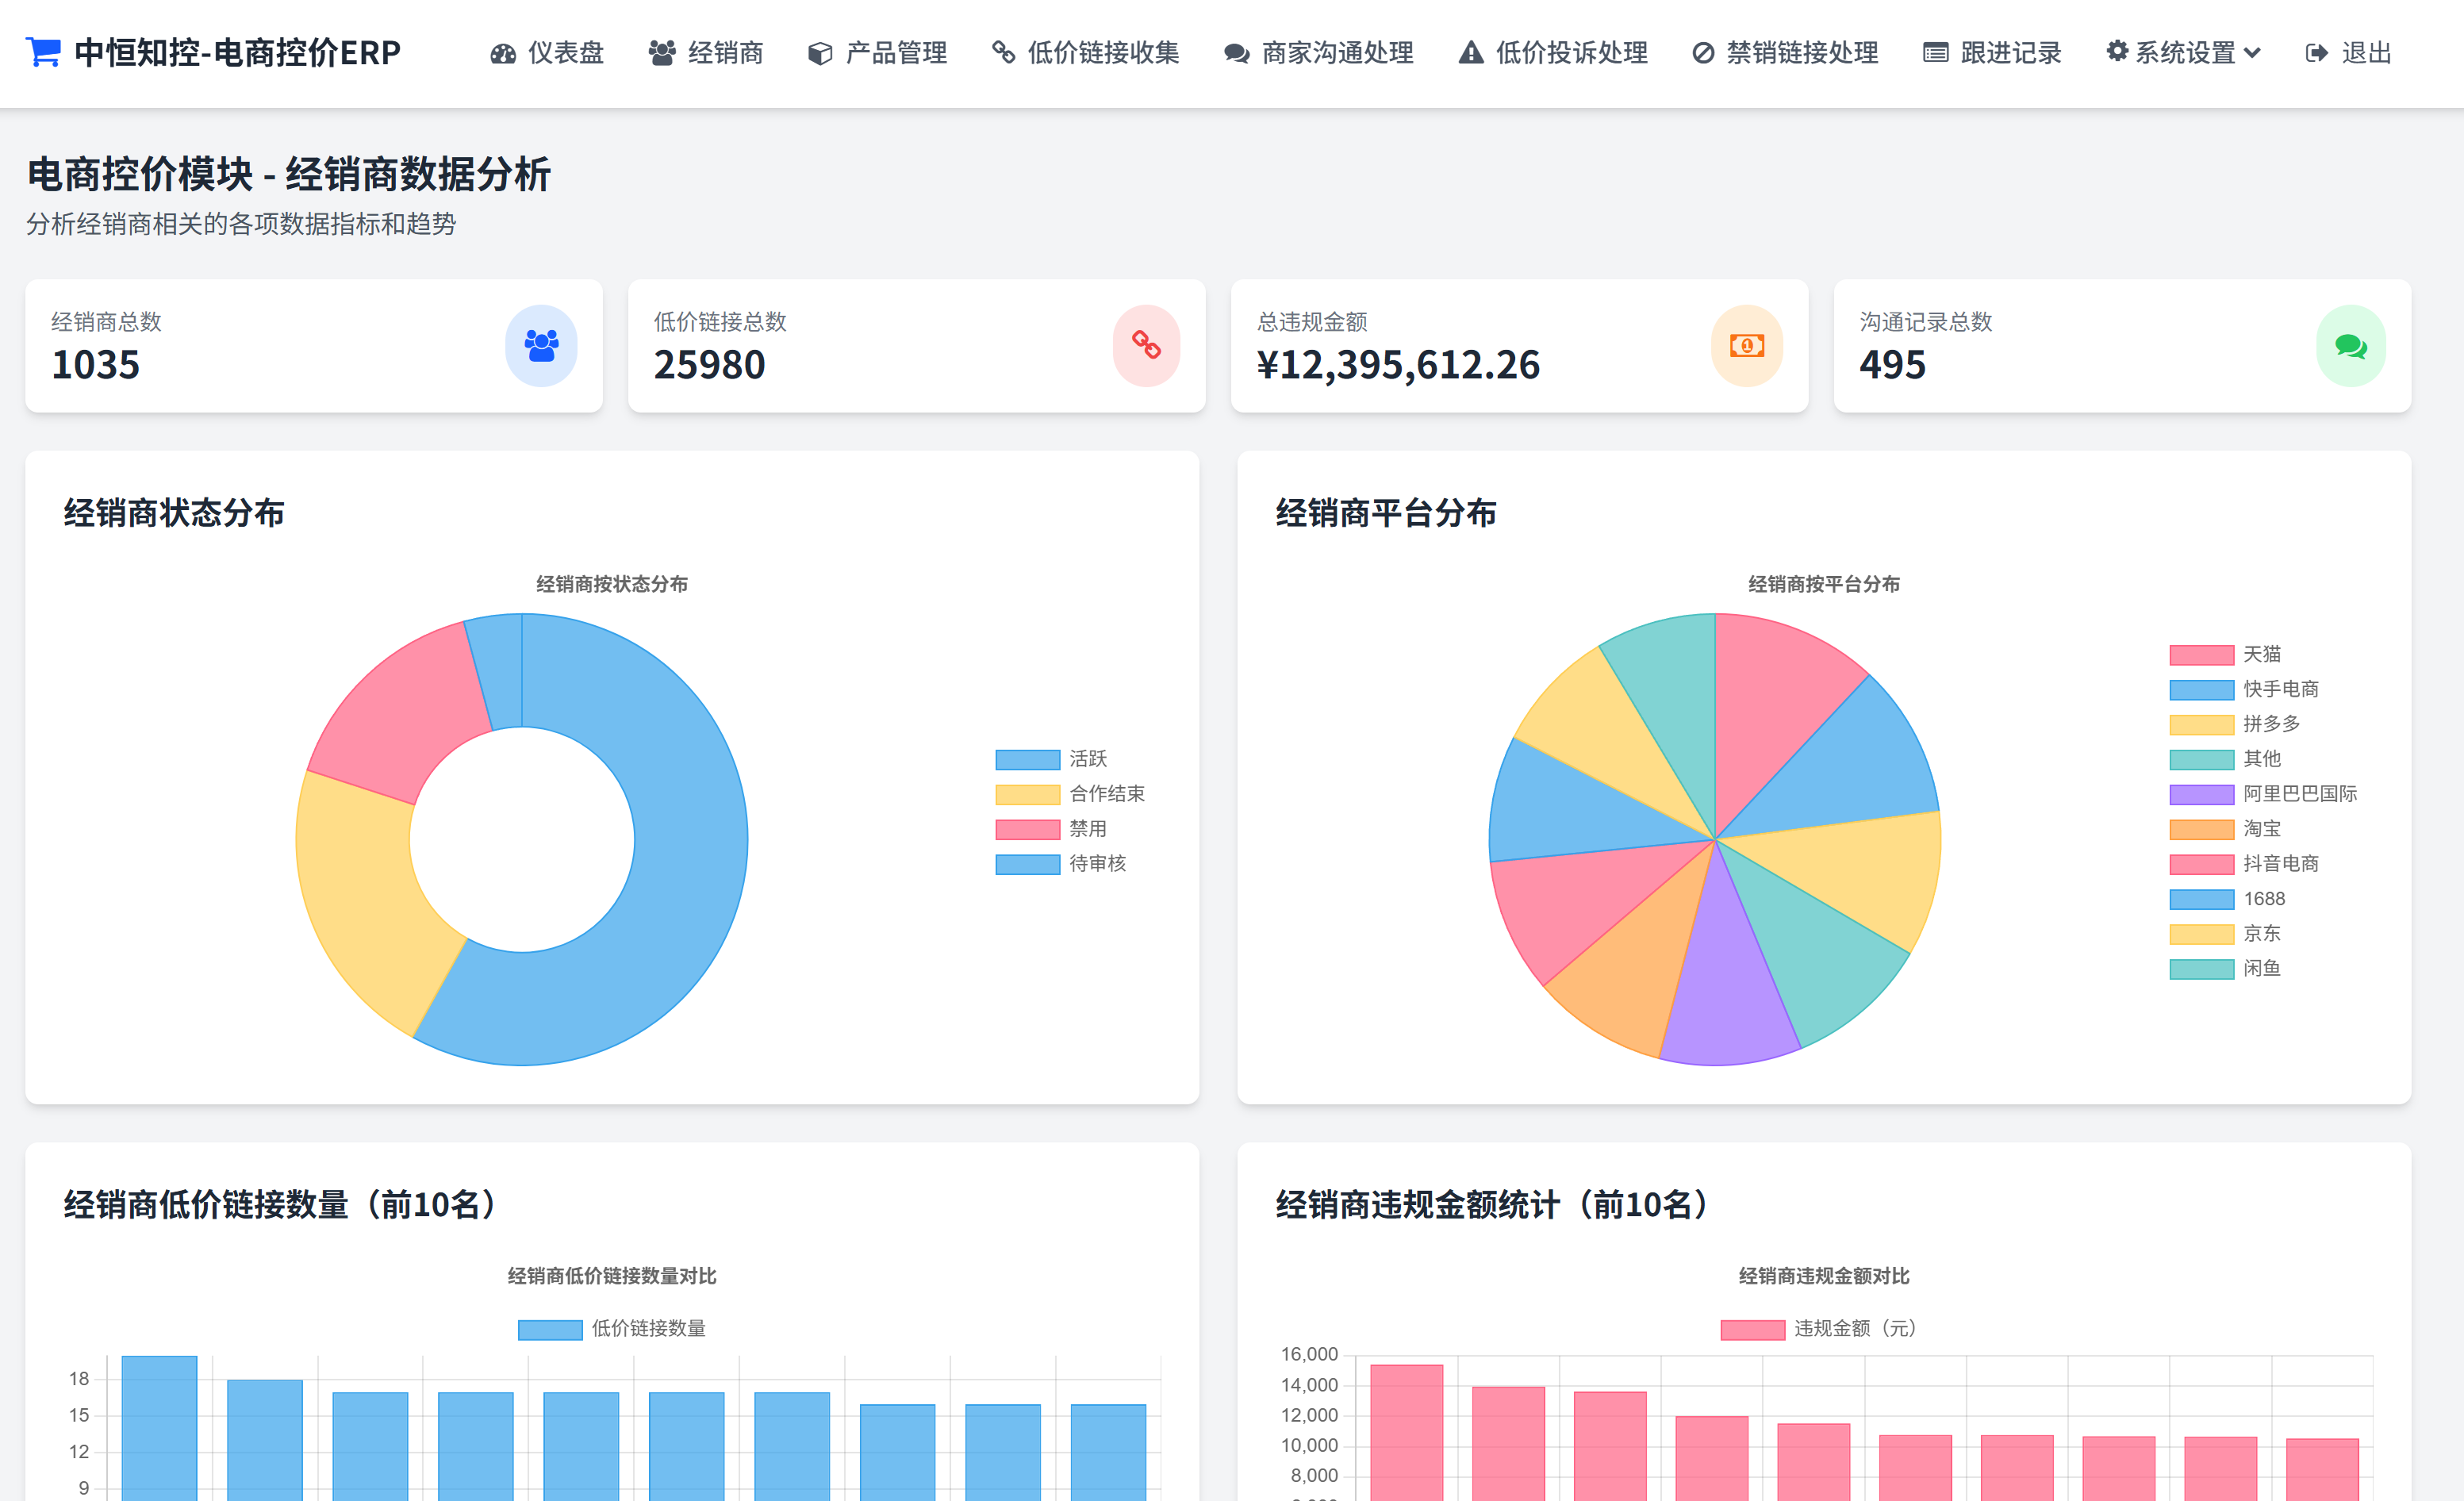Click the users icon beside 经销商

pyautogui.click(x=662, y=53)
